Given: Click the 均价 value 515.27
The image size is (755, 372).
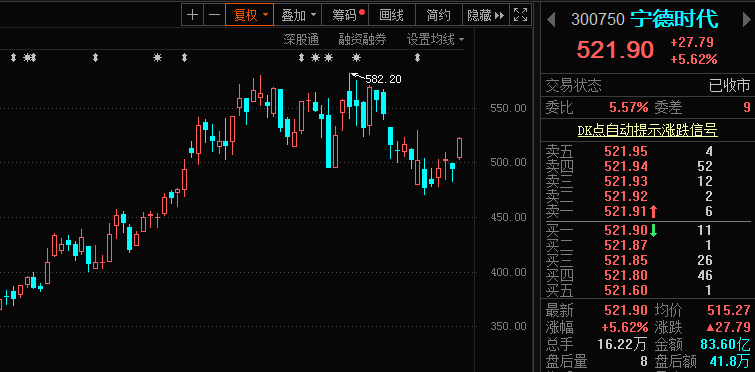Looking at the screenshot, I should (x=729, y=310).
